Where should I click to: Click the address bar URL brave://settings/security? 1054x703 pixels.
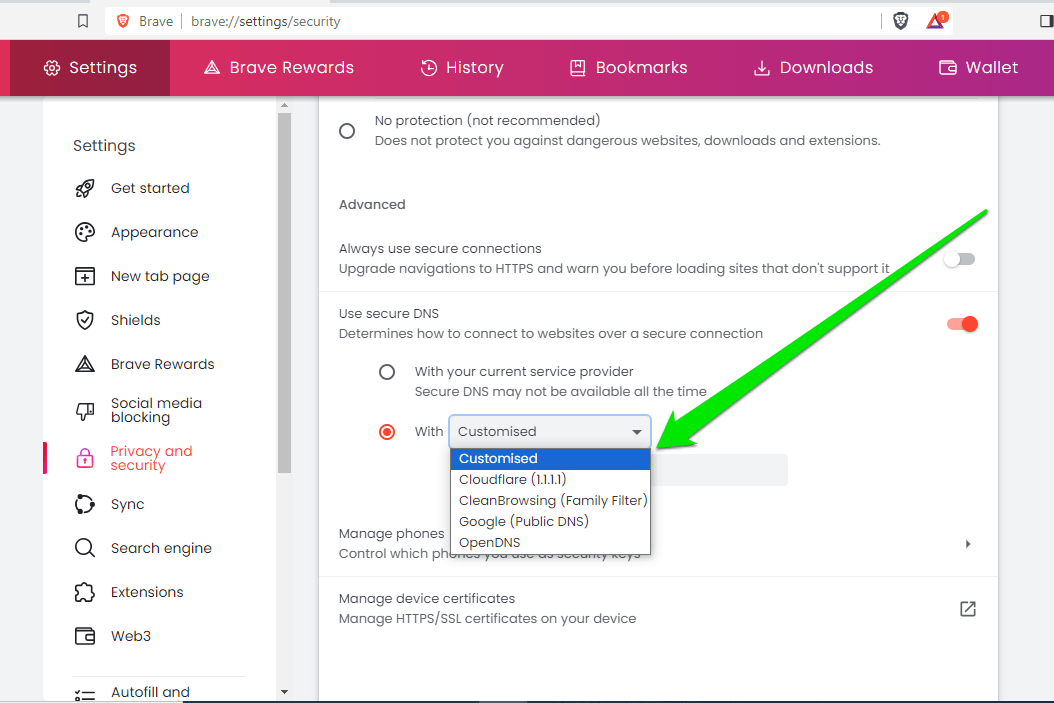(266, 22)
